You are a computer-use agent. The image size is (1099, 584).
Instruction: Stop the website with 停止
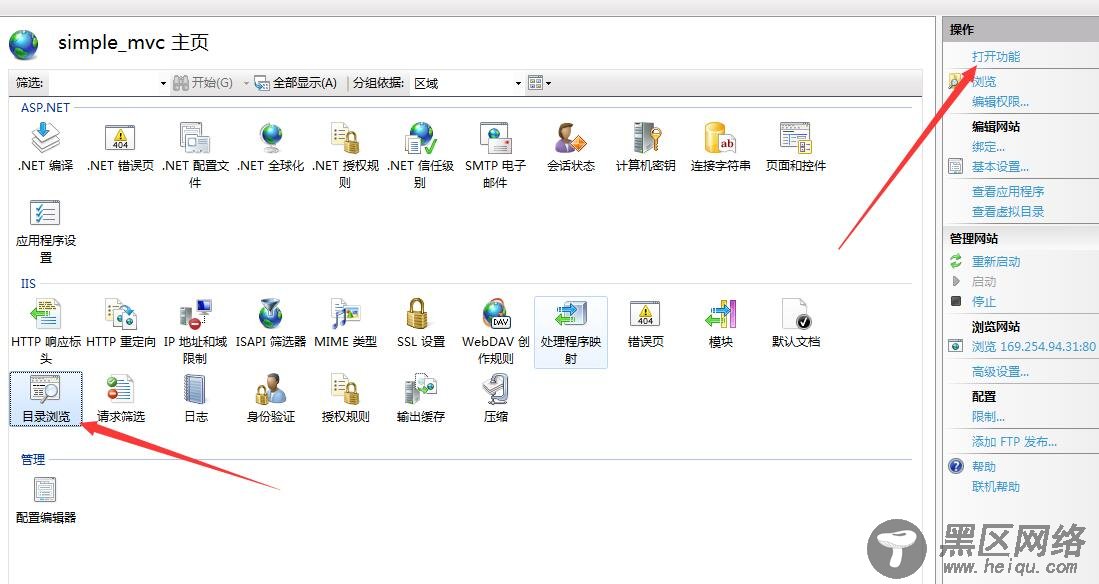(x=984, y=301)
